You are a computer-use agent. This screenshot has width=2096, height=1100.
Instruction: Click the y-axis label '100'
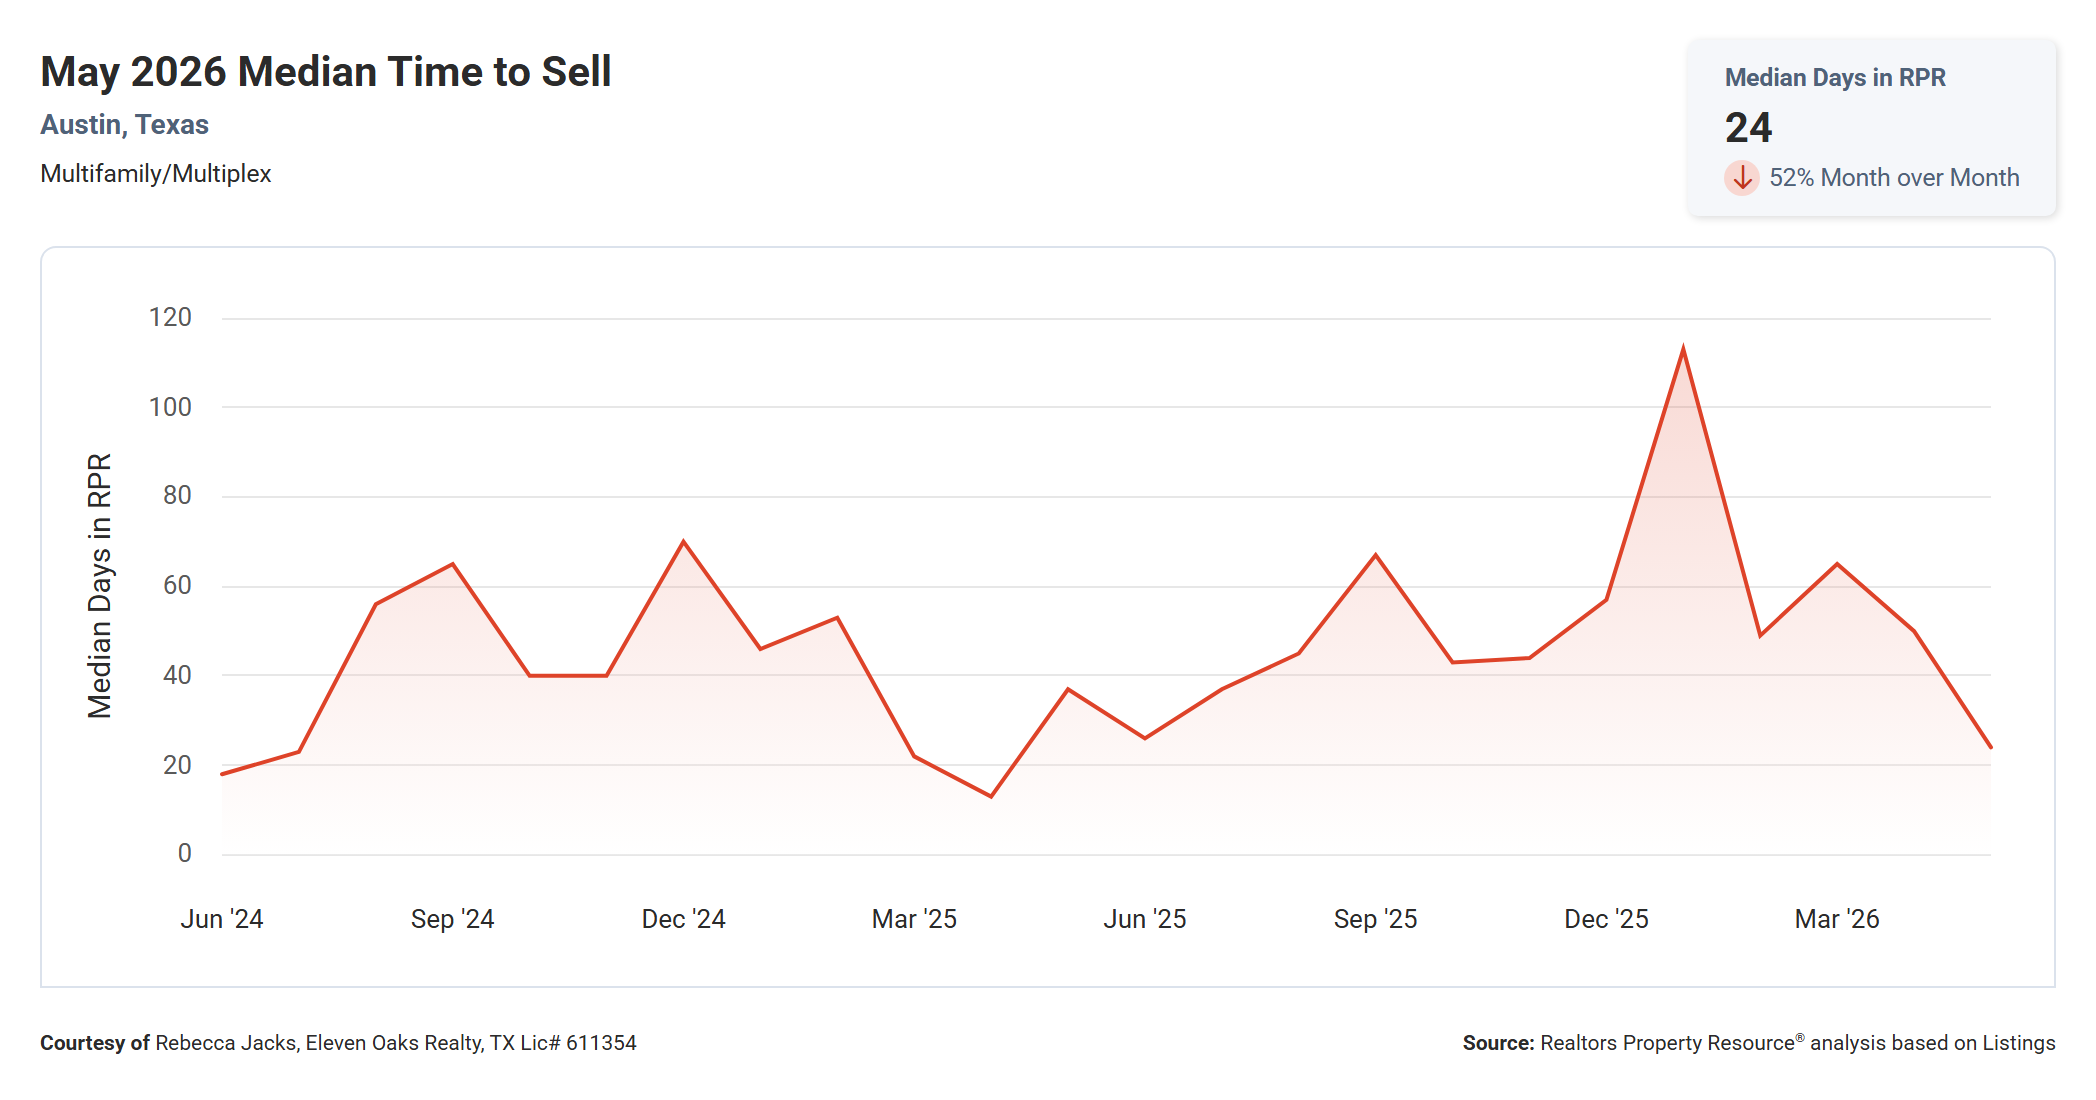[x=170, y=407]
